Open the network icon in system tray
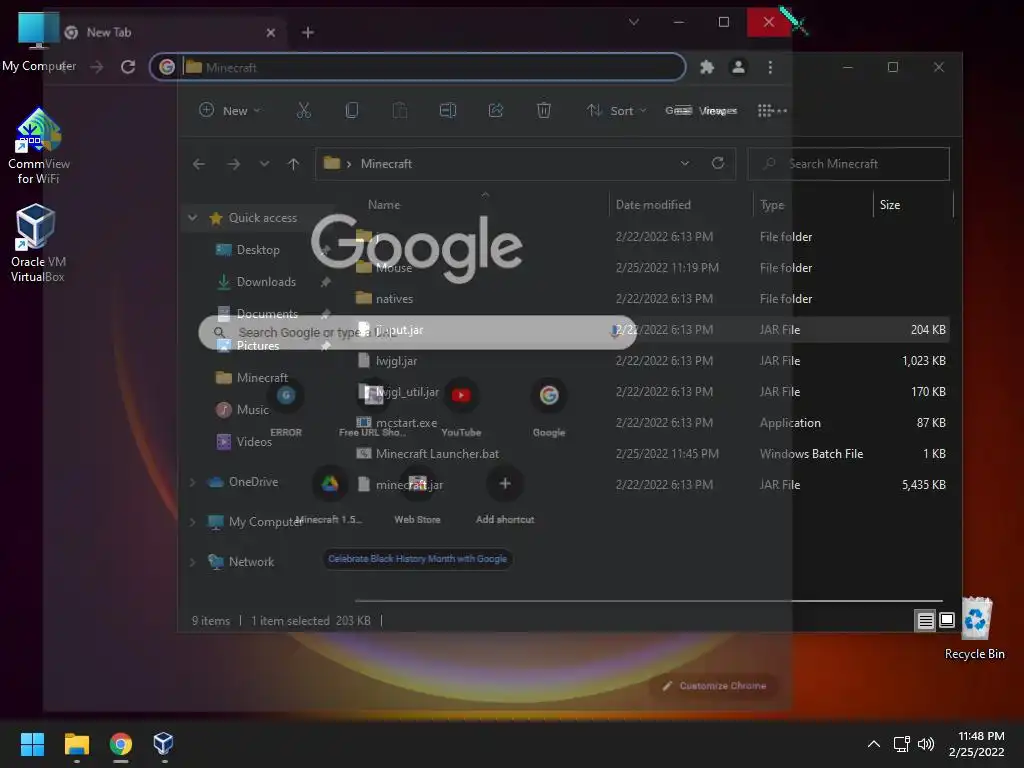 pos(902,744)
